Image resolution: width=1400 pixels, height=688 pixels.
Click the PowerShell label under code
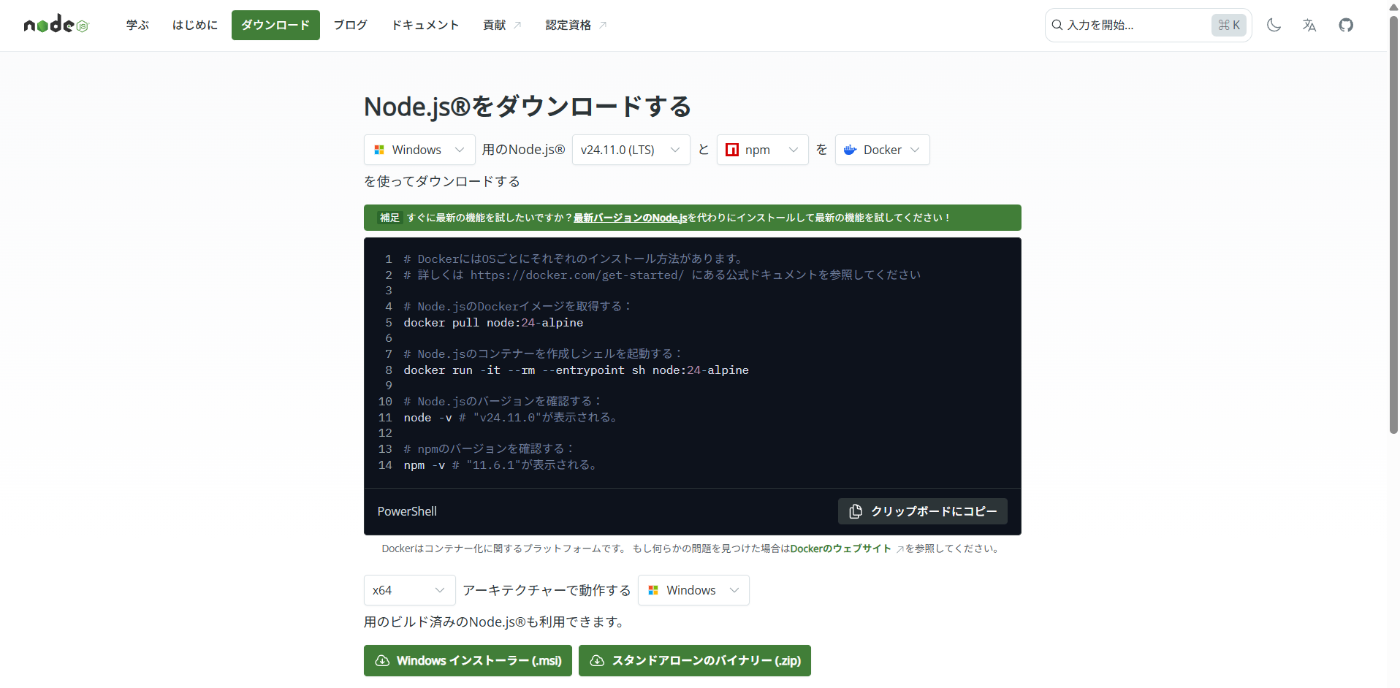click(x=407, y=511)
